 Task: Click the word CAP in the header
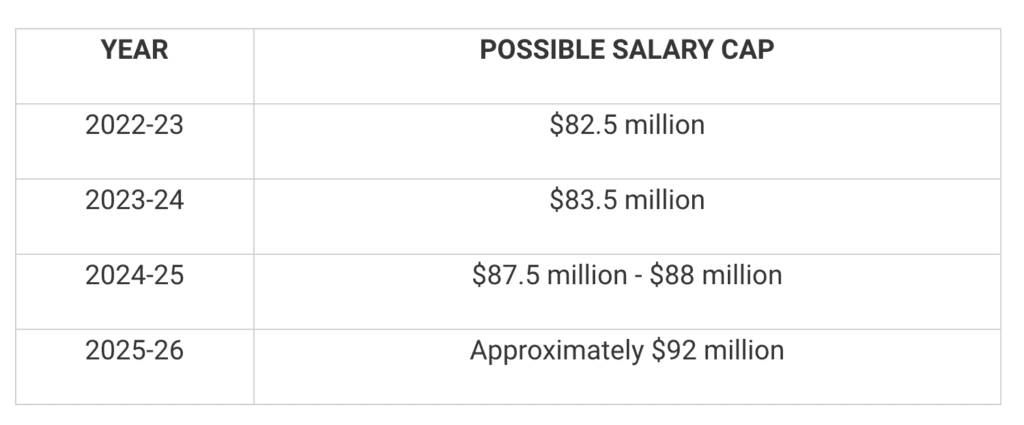[750, 50]
